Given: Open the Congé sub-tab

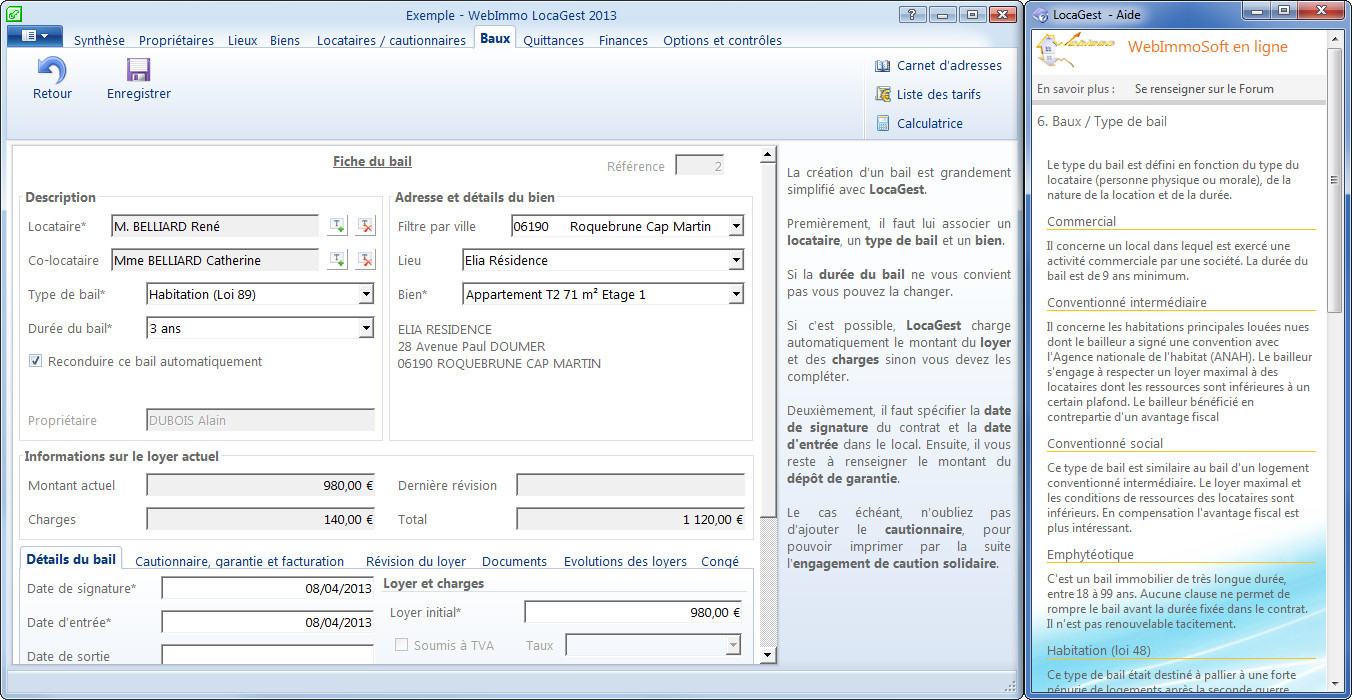Looking at the screenshot, I should click(720, 561).
